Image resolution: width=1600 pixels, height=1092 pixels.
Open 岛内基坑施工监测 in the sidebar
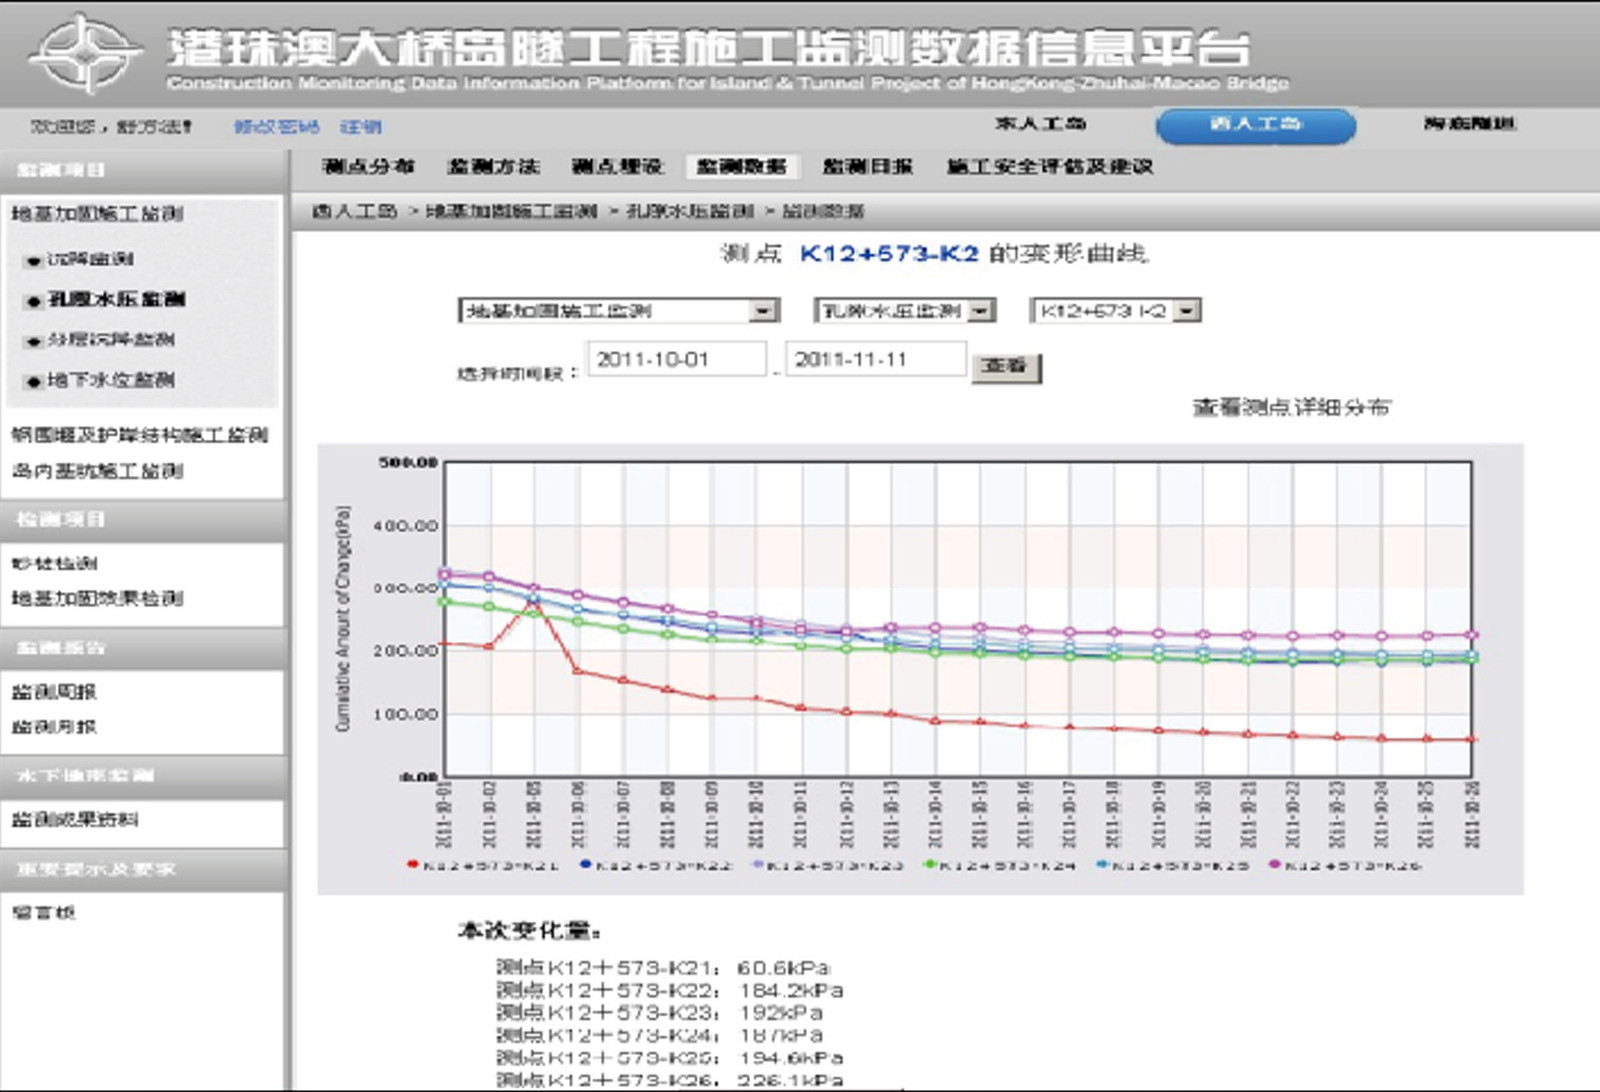97,471
